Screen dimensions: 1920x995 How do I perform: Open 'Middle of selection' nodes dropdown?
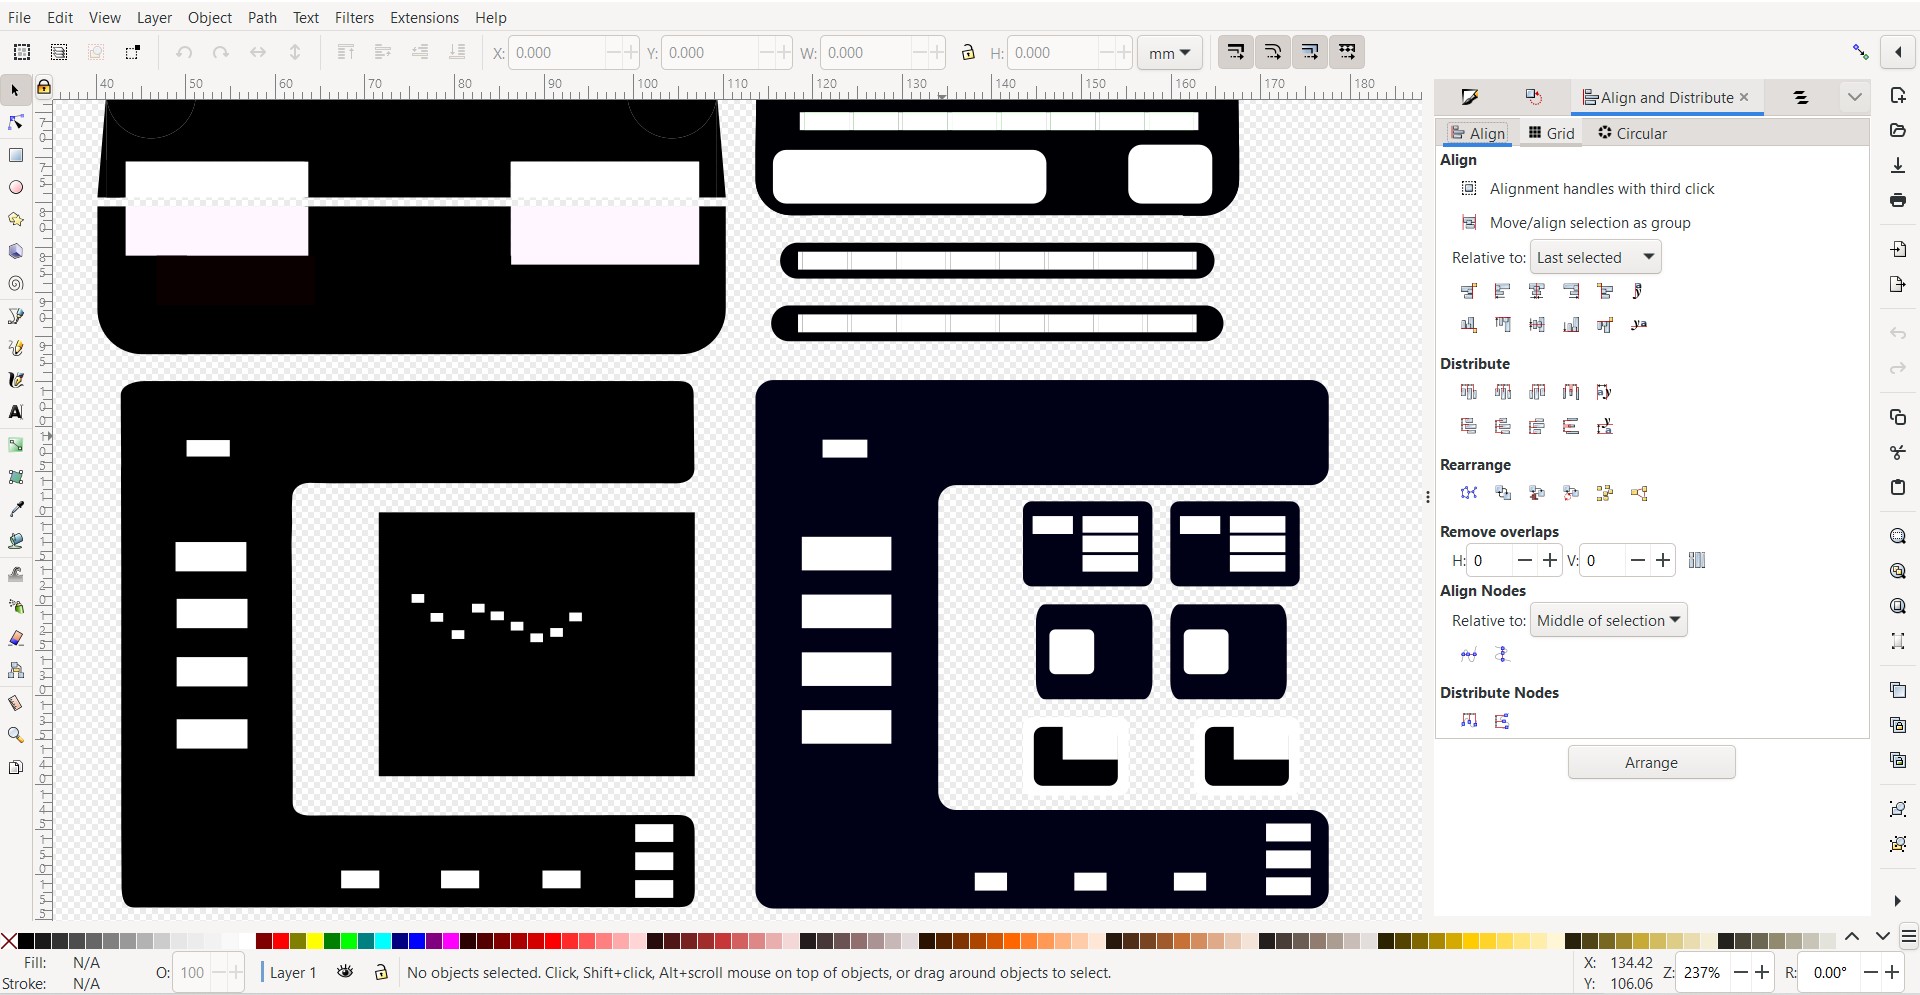pyautogui.click(x=1608, y=620)
